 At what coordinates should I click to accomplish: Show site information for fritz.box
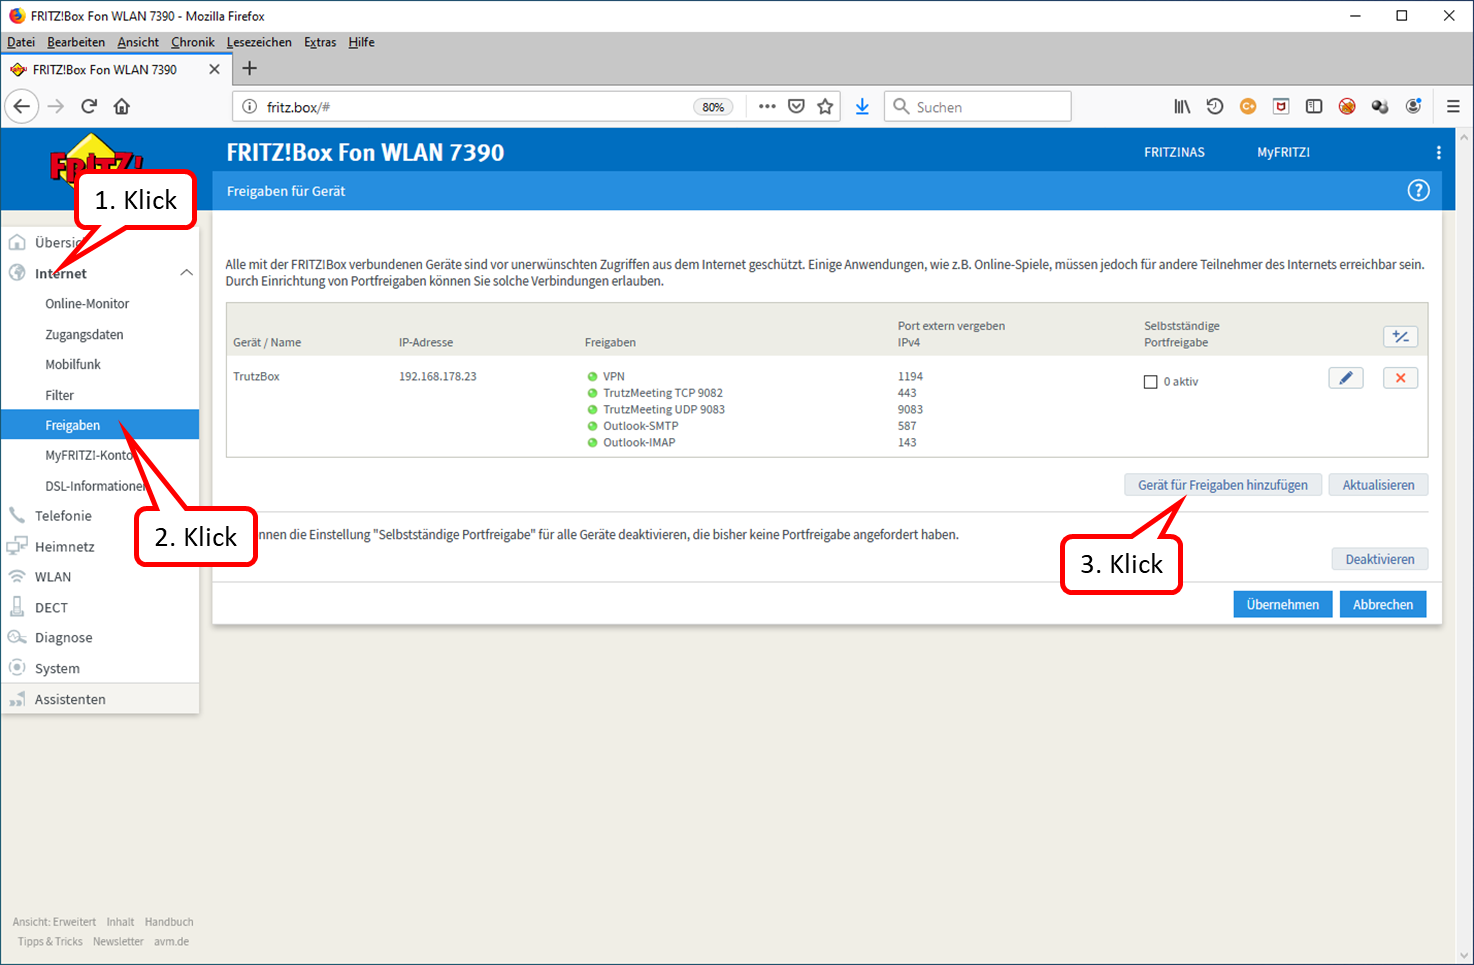(250, 106)
